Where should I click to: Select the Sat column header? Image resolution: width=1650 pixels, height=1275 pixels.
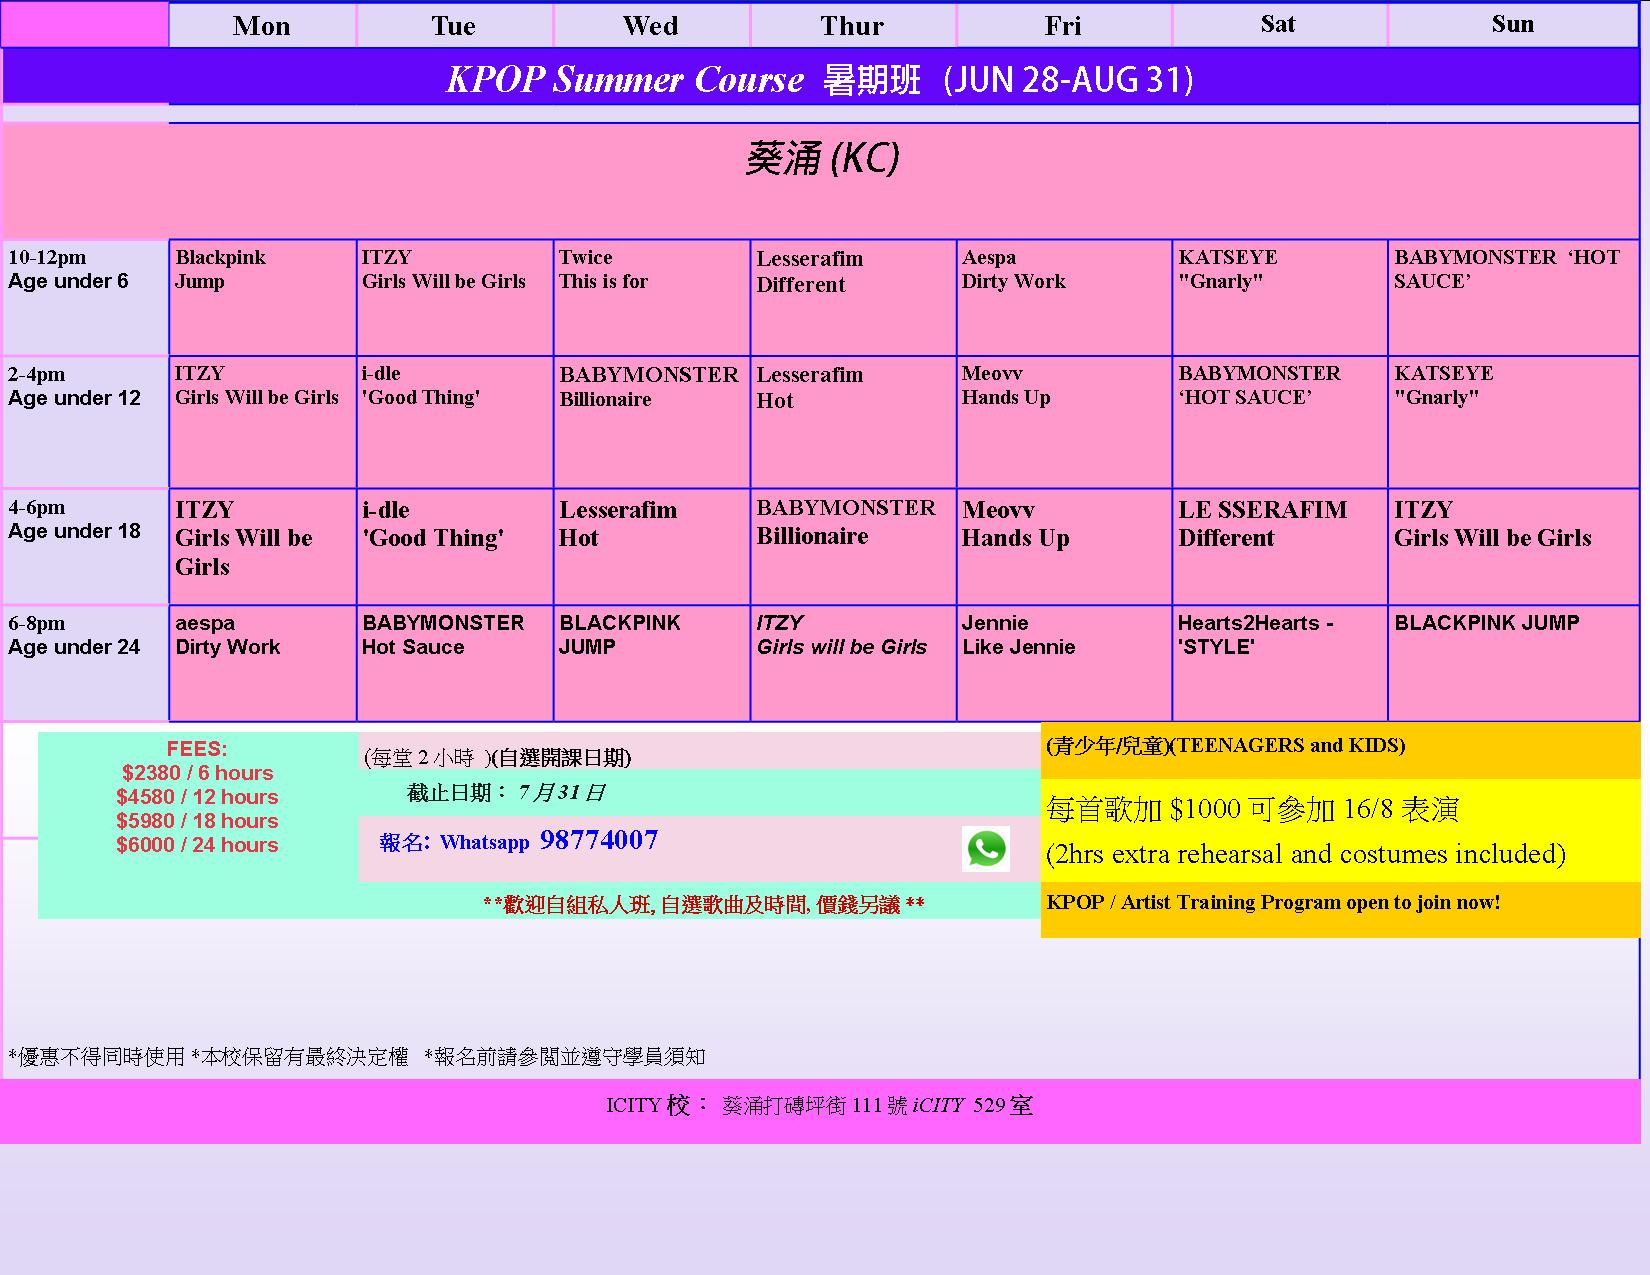click(x=1279, y=25)
